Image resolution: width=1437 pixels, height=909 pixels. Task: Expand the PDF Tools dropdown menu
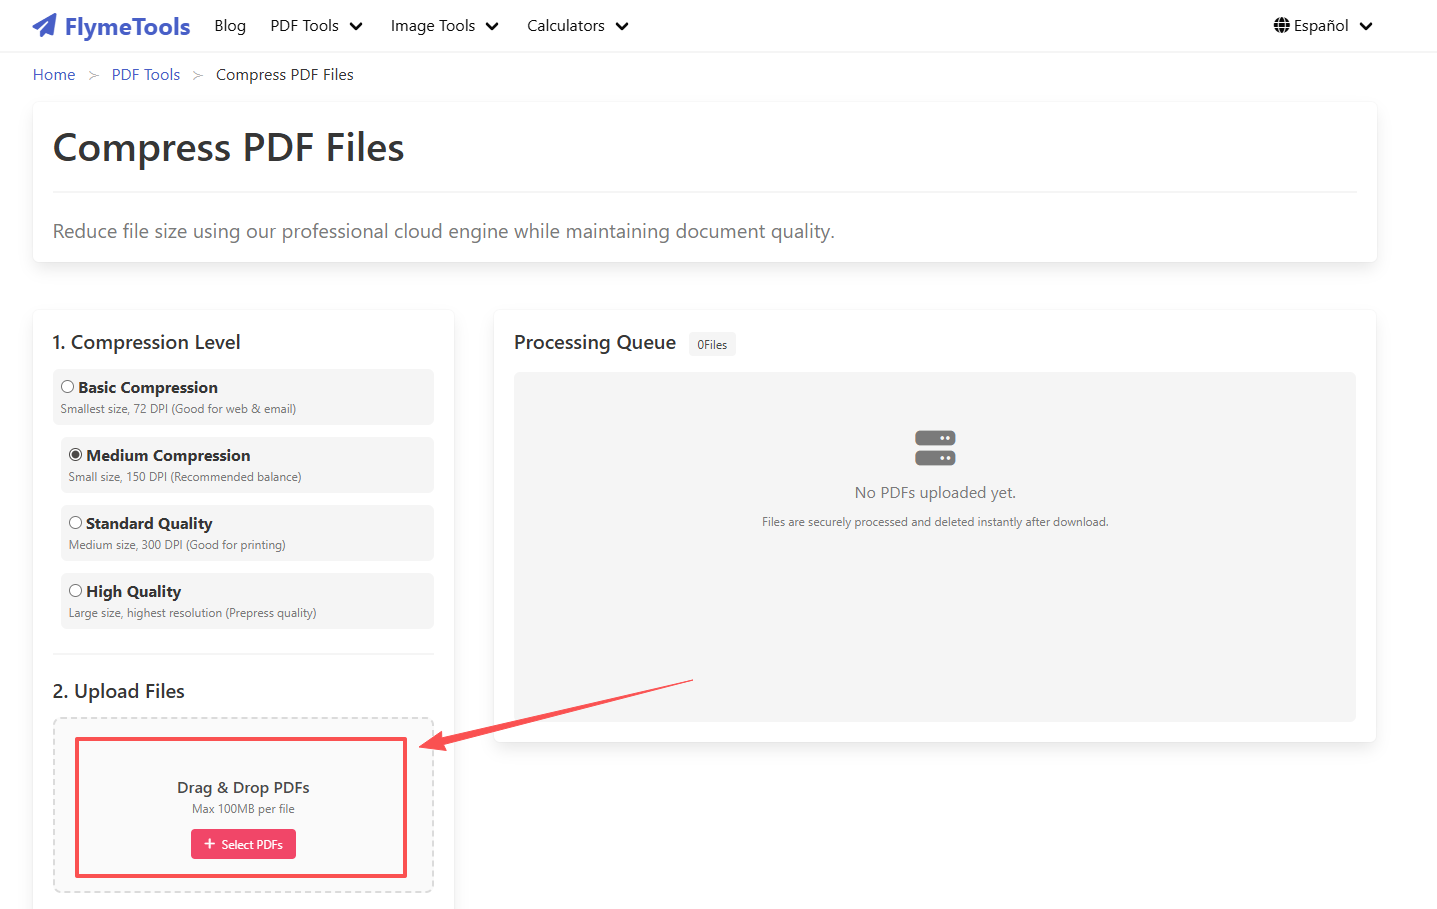click(316, 26)
